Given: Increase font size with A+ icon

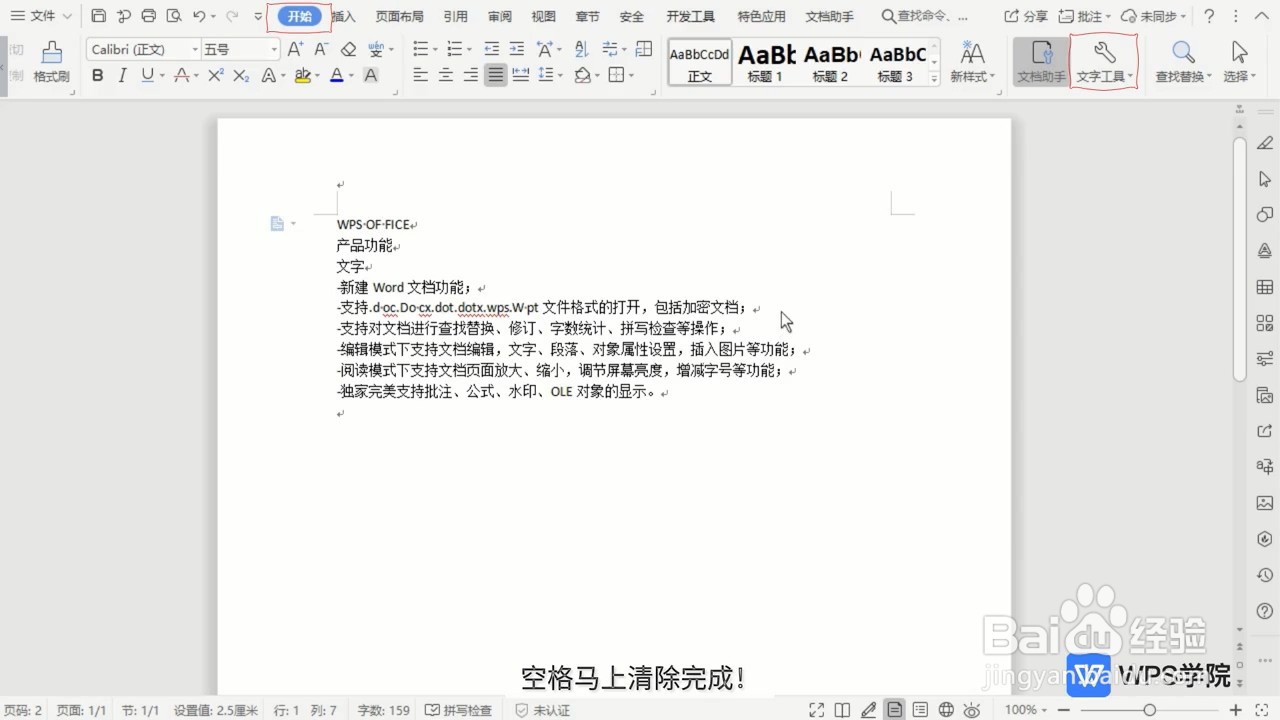Looking at the screenshot, I should pos(295,49).
